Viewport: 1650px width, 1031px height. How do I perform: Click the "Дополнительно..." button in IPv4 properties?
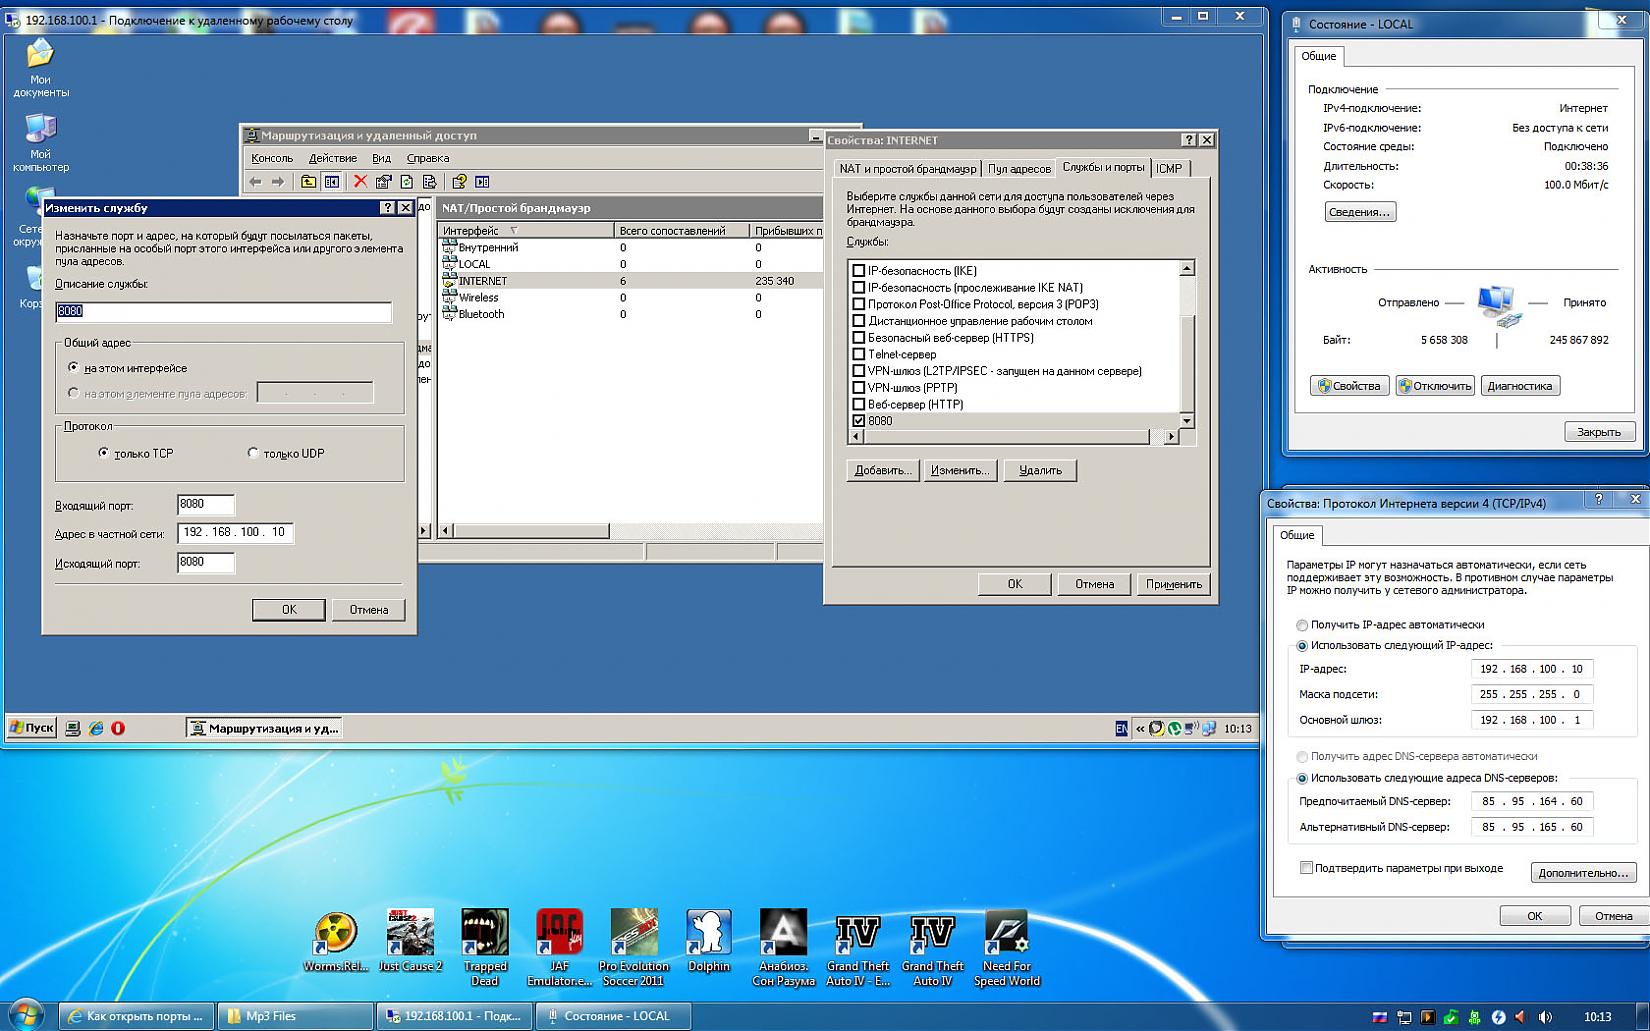1582,873
